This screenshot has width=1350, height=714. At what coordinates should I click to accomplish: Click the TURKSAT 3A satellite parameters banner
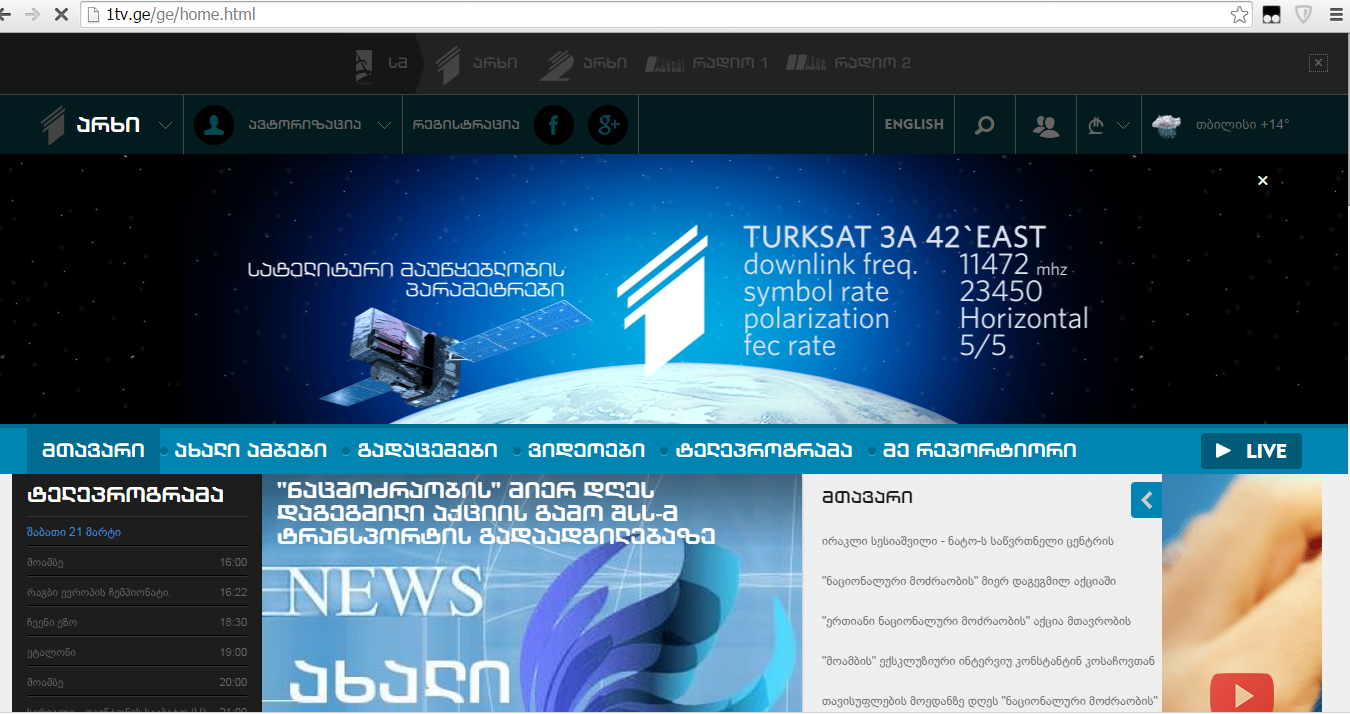point(675,289)
